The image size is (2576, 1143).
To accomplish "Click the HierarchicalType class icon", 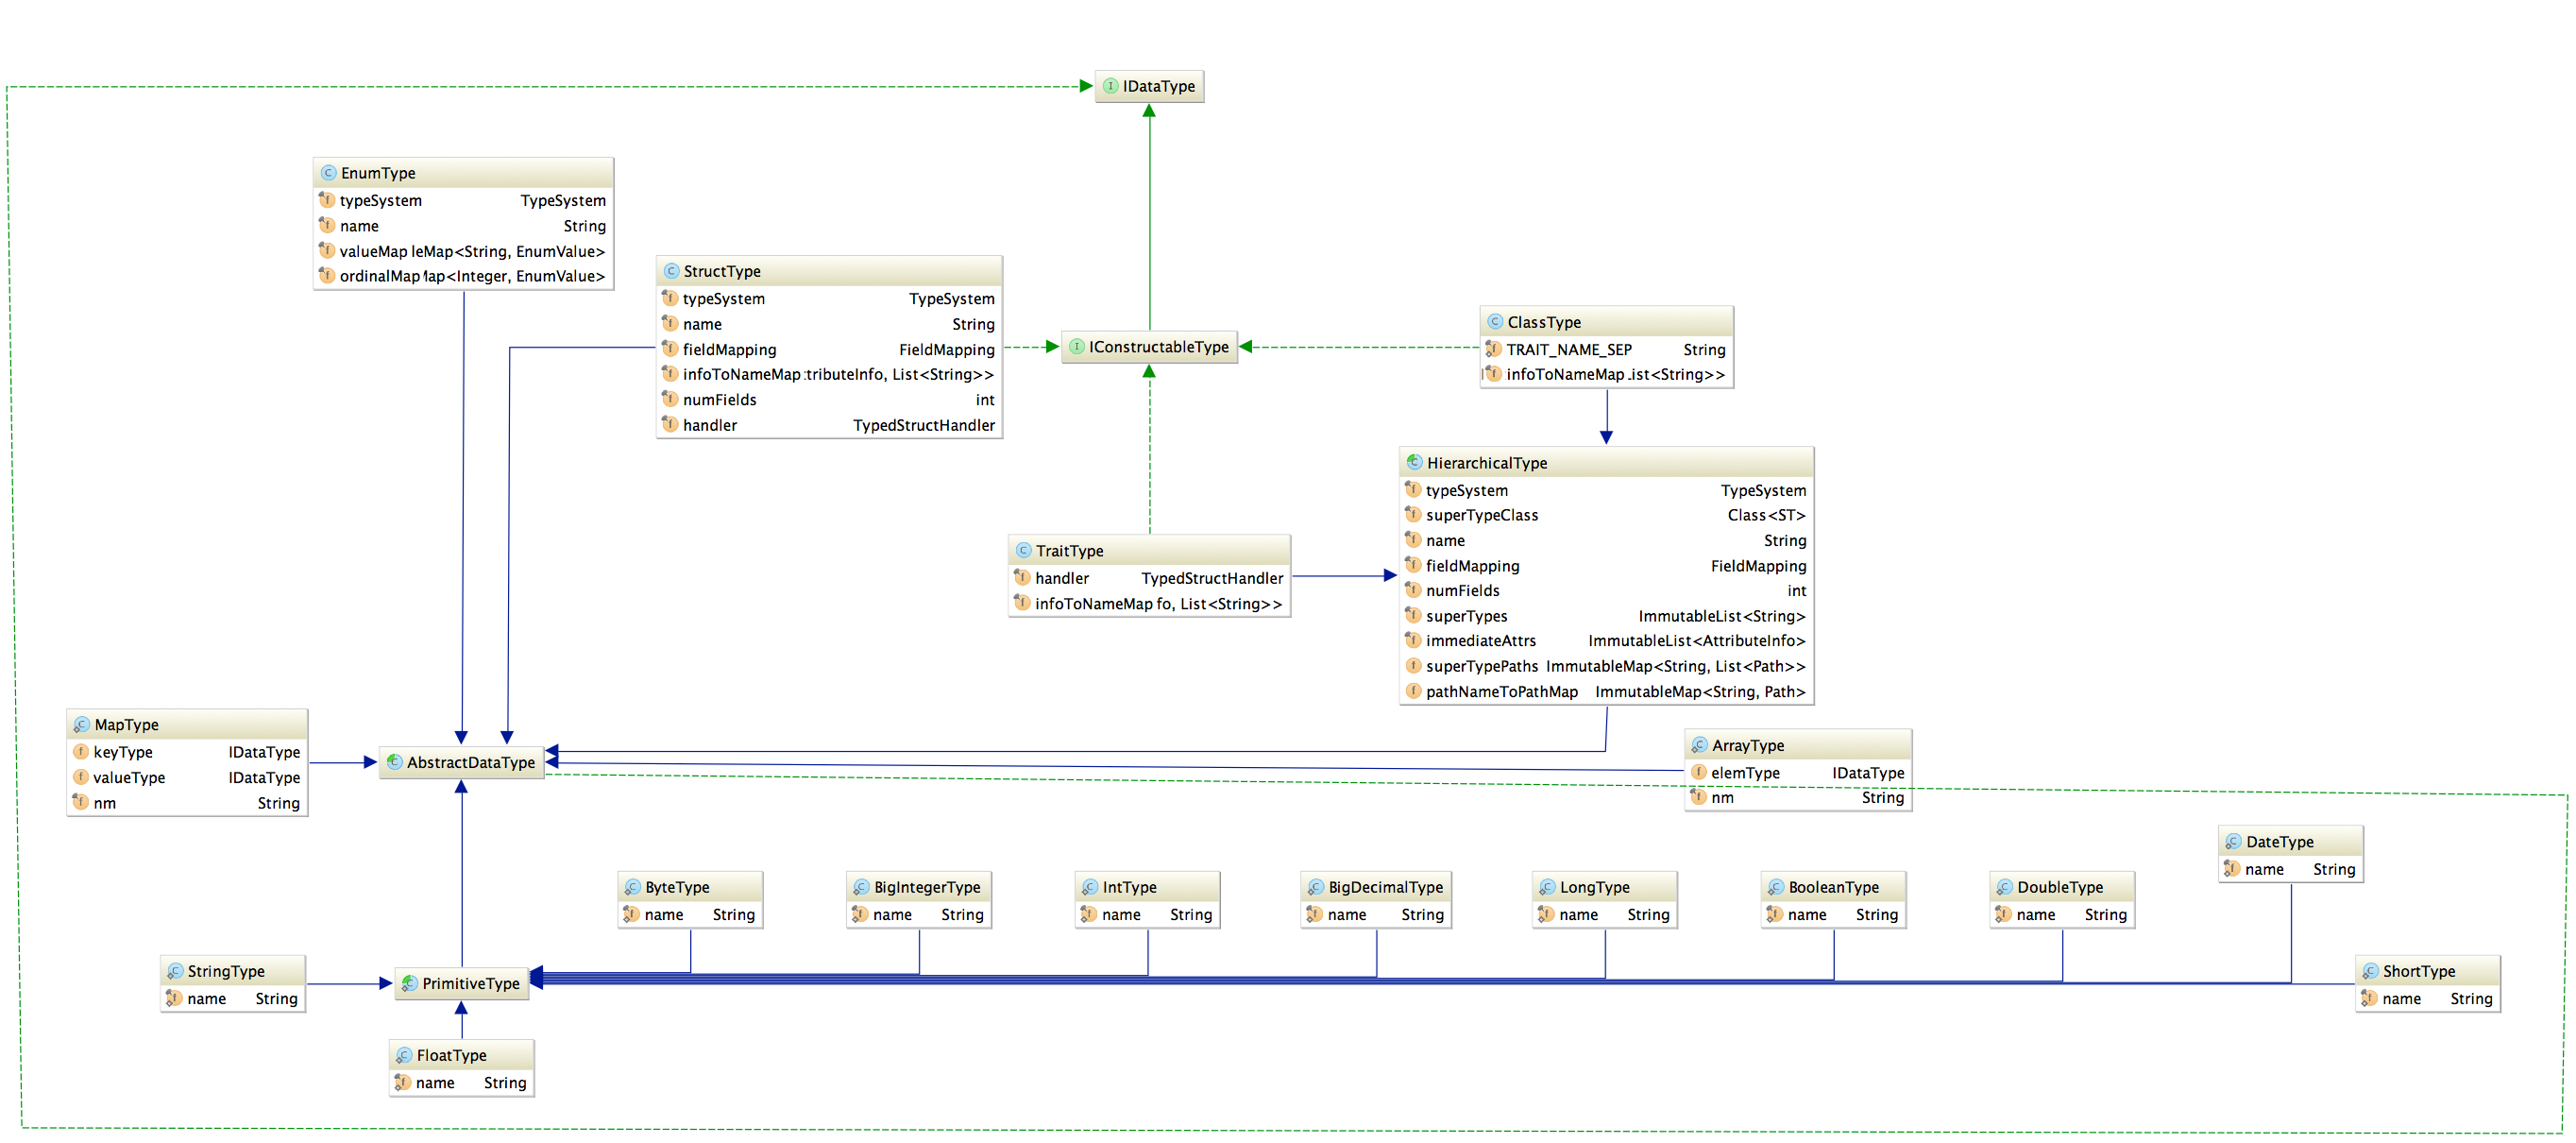I will tap(1414, 463).
